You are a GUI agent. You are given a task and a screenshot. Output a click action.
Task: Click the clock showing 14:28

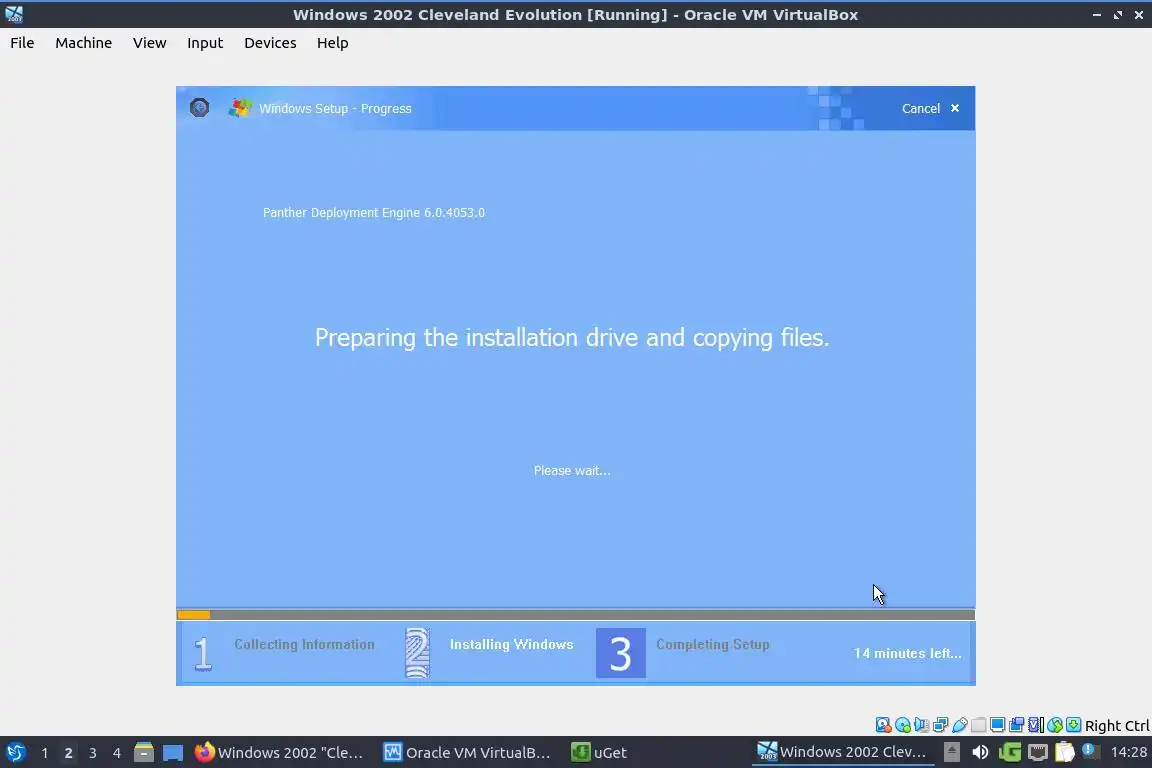coord(1128,752)
